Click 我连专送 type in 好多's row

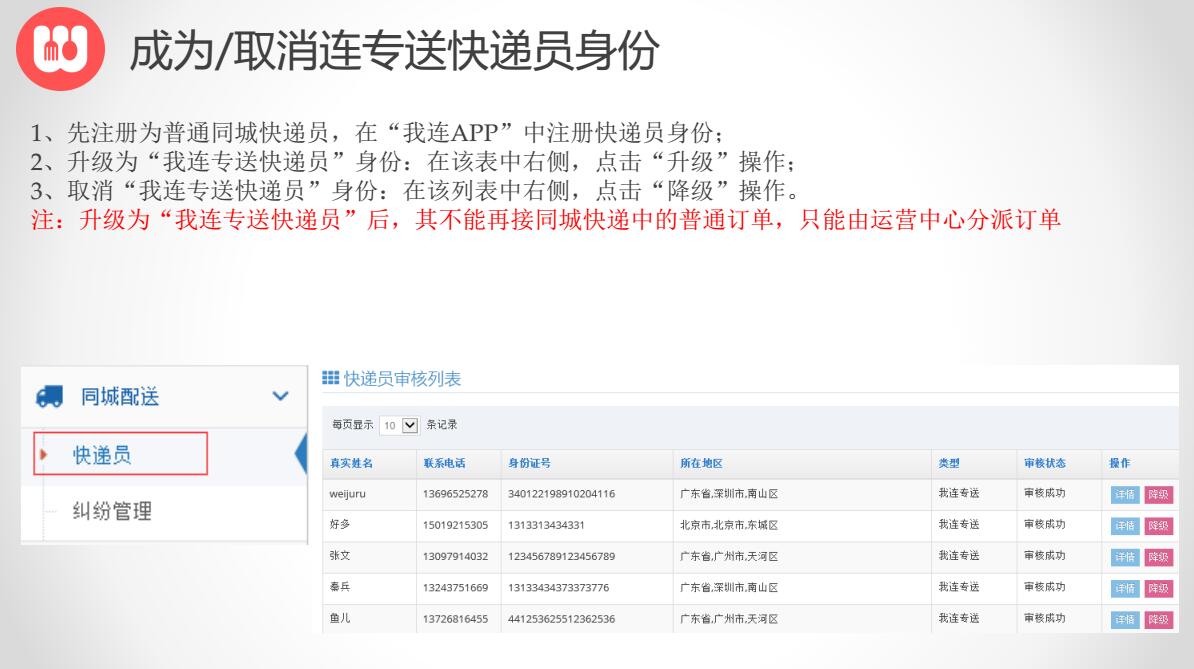[x=959, y=524]
